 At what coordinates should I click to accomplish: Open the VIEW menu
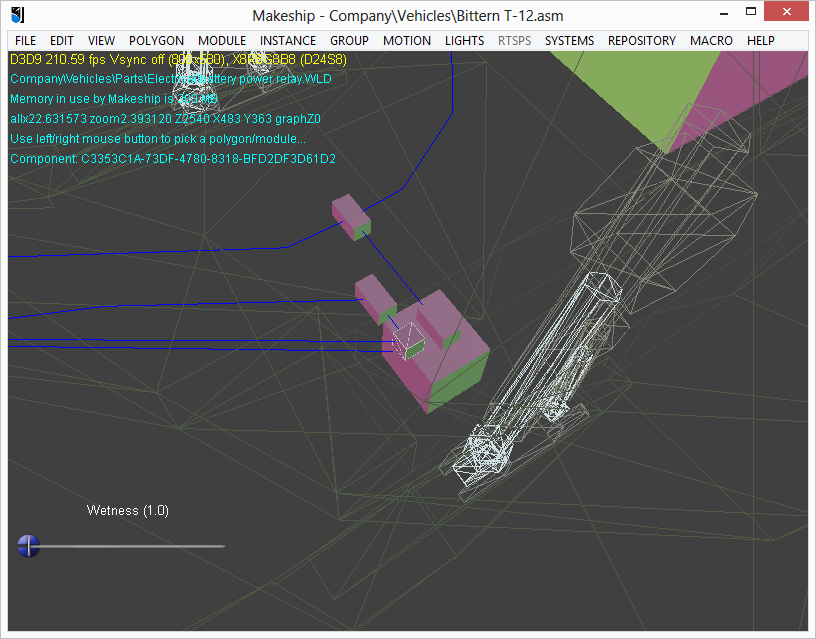point(101,41)
